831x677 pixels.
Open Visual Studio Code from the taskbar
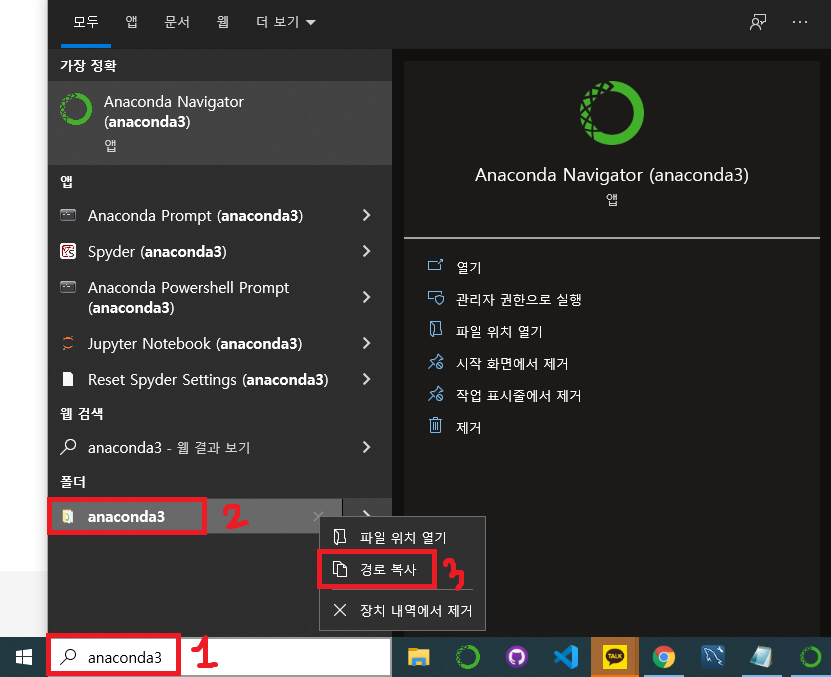(565, 657)
